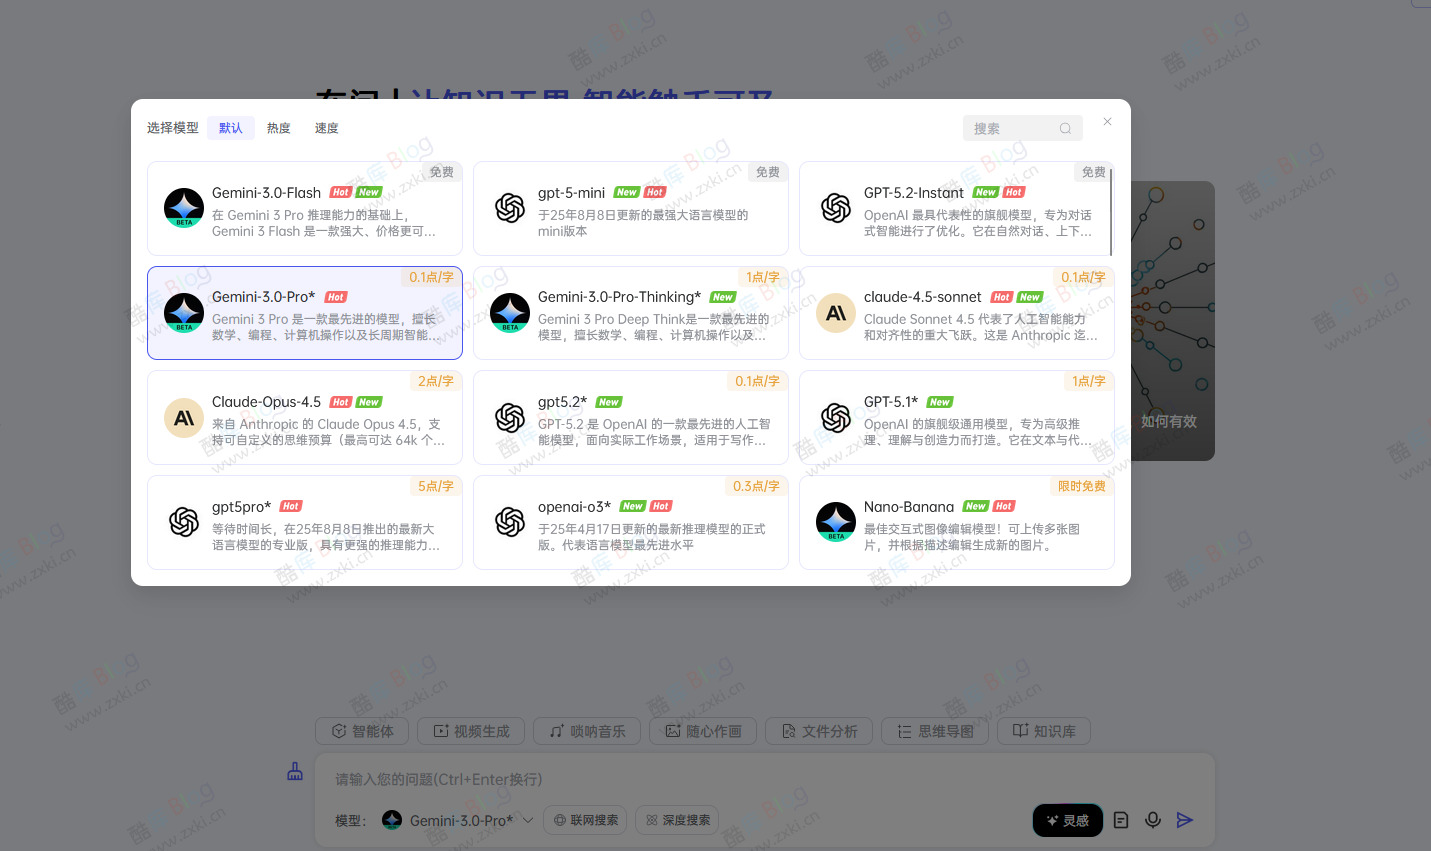The width and height of the screenshot is (1431, 851).
Task: Switch to the 热度 tab
Action: click(x=279, y=127)
